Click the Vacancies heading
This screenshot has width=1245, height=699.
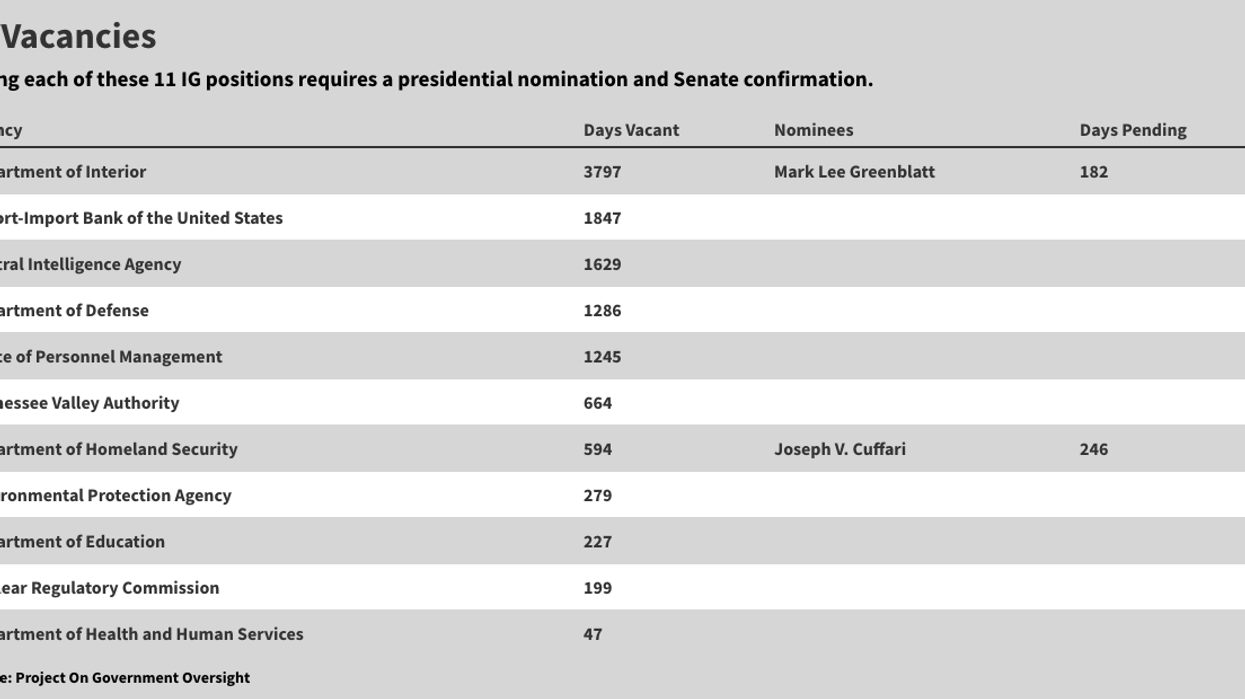coord(78,36)
